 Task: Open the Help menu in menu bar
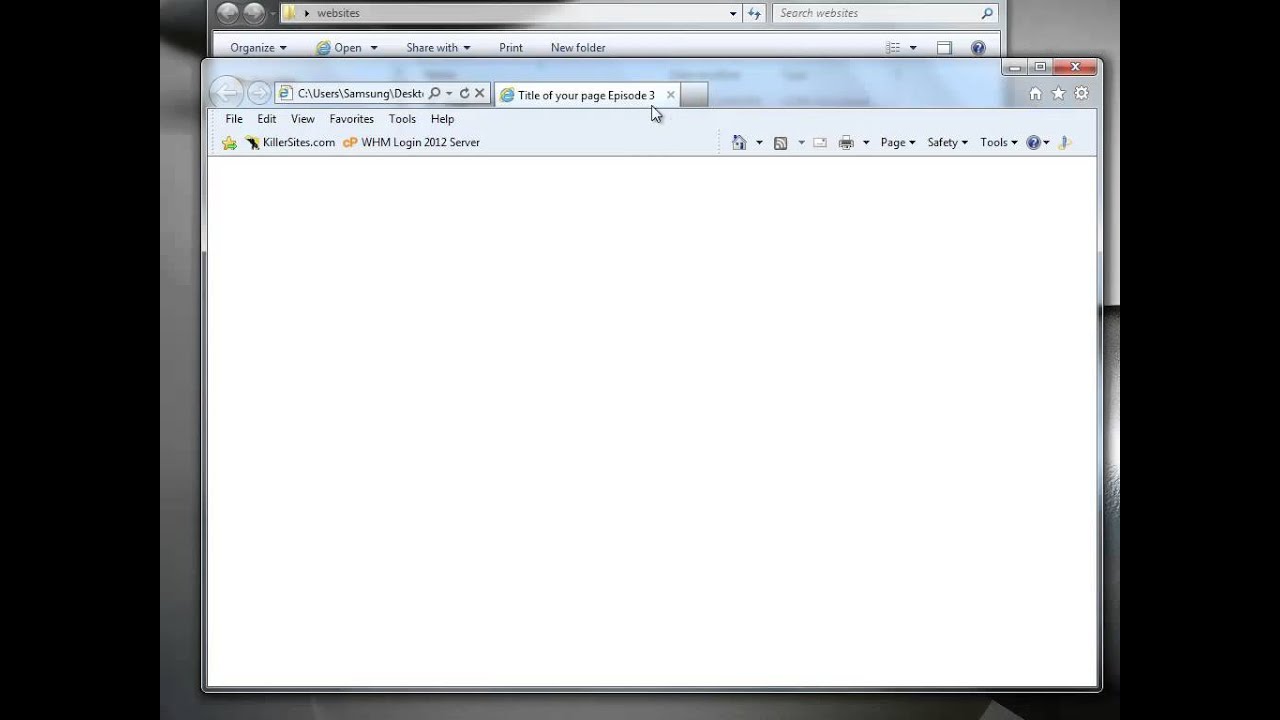[x=442, y=119]
